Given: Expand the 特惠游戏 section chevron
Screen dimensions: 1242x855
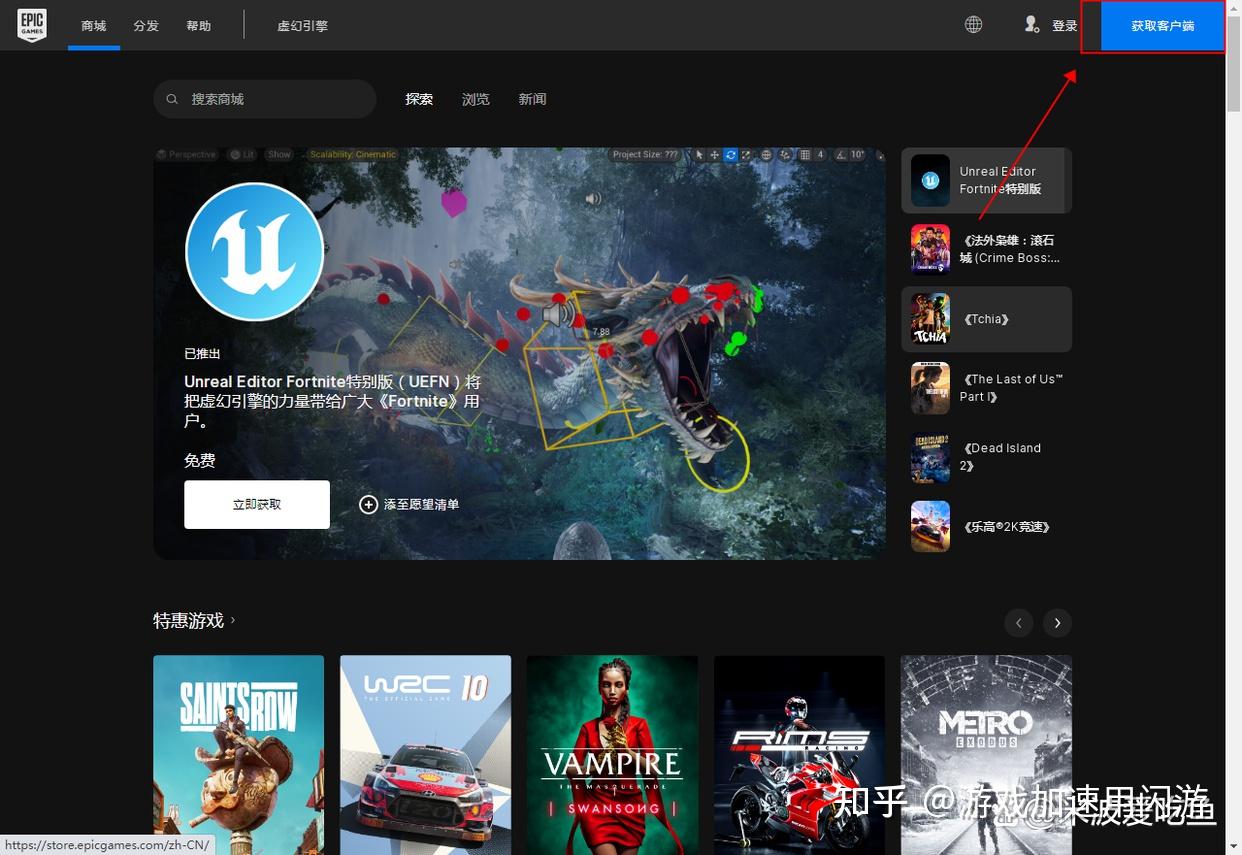Looking at the screenshot, I should pos(233,620).
